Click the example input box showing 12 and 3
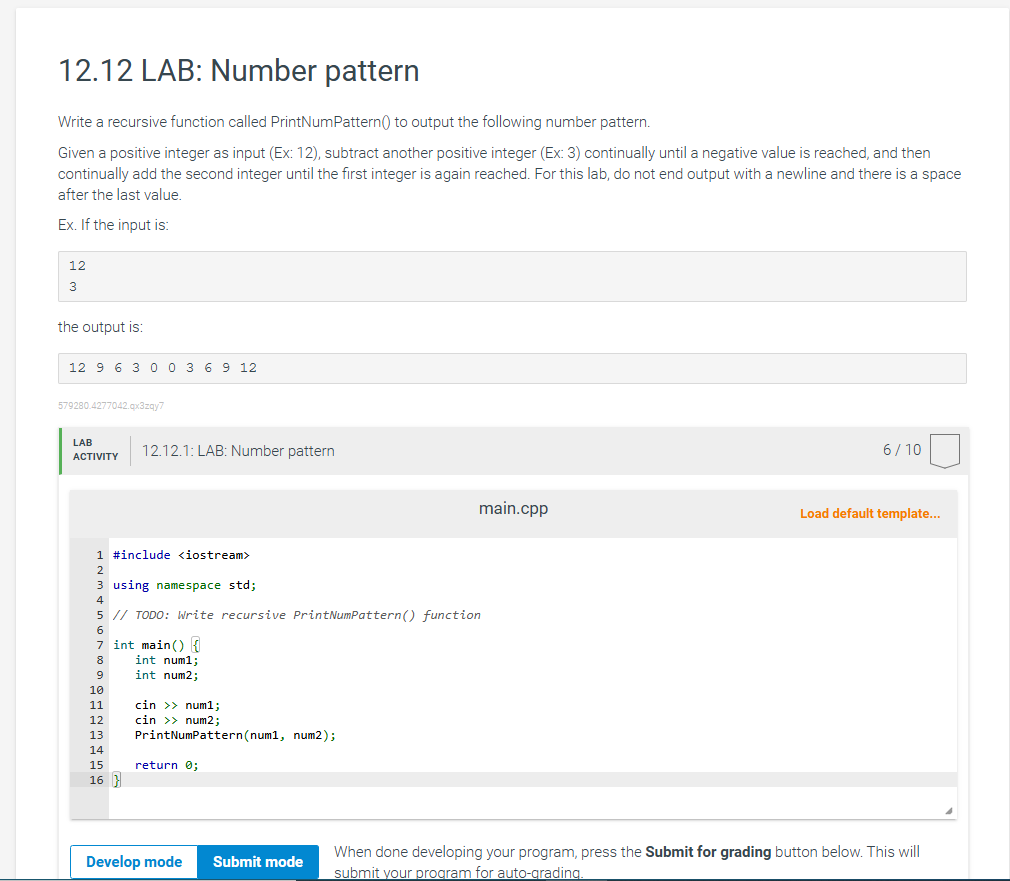1010x881 pixels. tap(512, 276)
